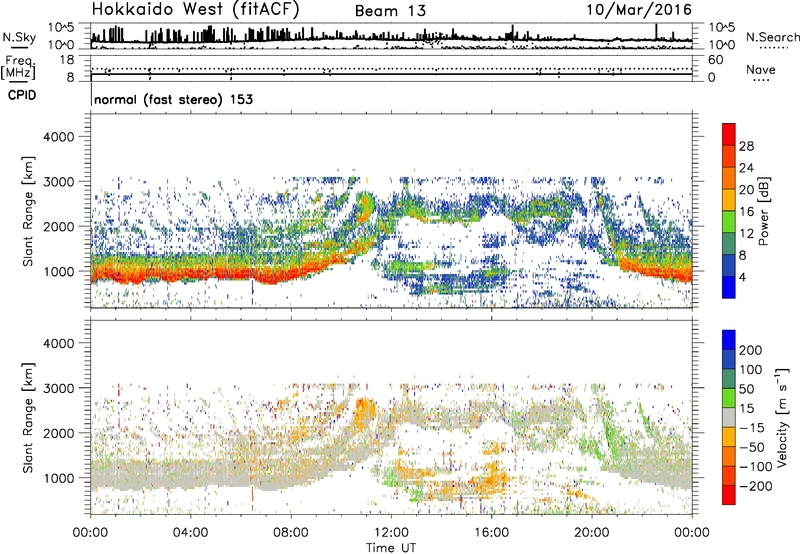Image resolution: width=800 pixels, height=554 pixels.
Task: Click the '16:00' time axis label
Action: click(x=491, y=533)
